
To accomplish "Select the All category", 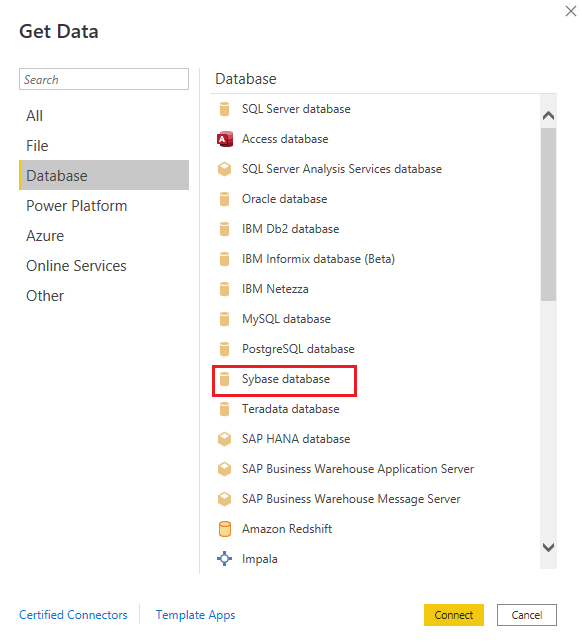I will pyautogui.click(x=104, y=116).
